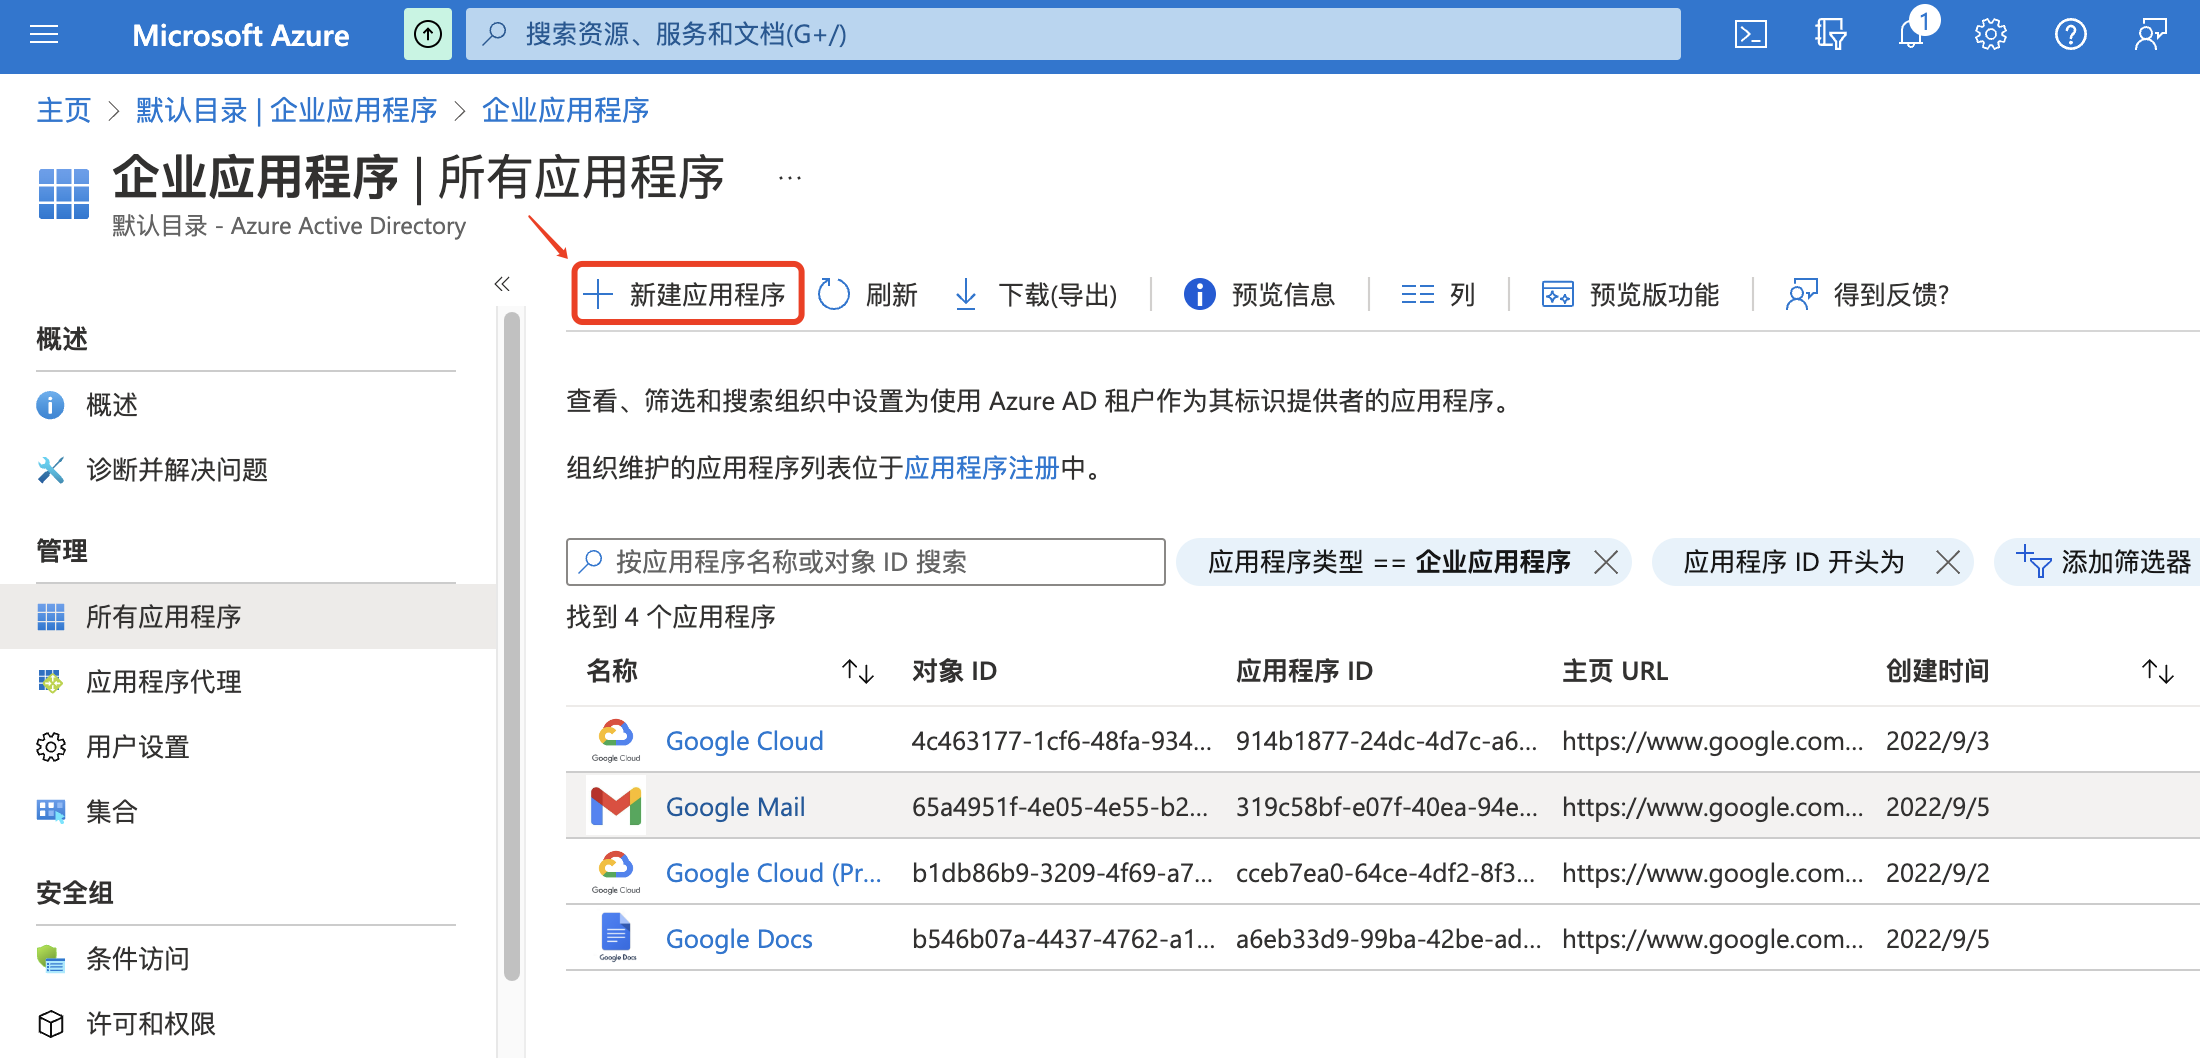Open 预览信息
This screenshot has height=1058, width=2200.
pyautogui.click(x=1259, y=295)
